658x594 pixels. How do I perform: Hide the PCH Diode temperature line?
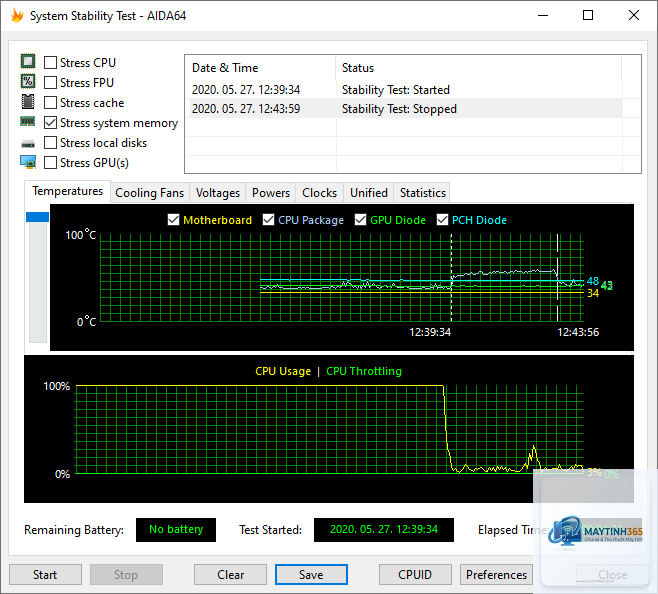tap(442, 220)
